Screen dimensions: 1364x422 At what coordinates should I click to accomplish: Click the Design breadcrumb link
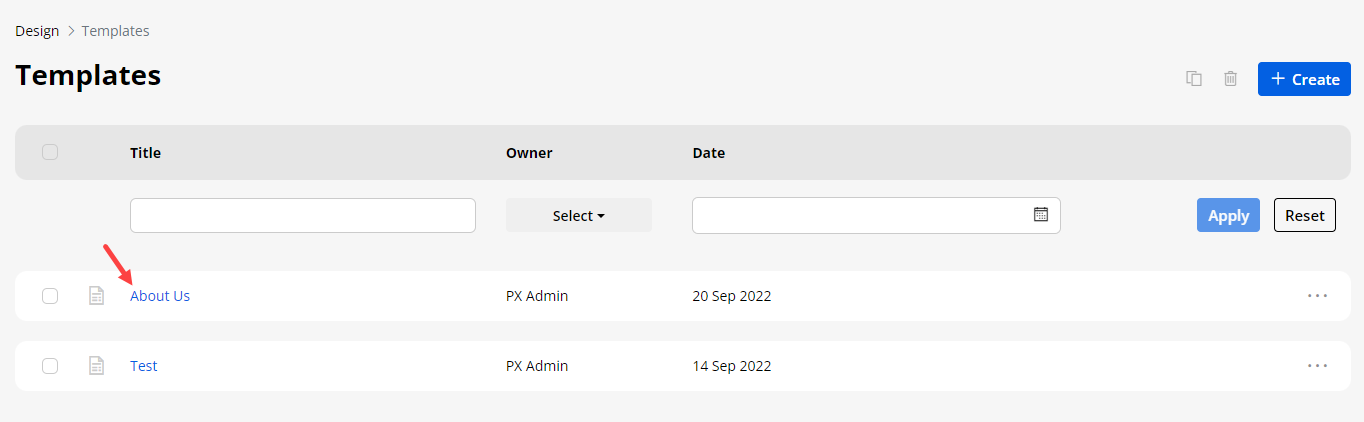click(x=37, y=31)
